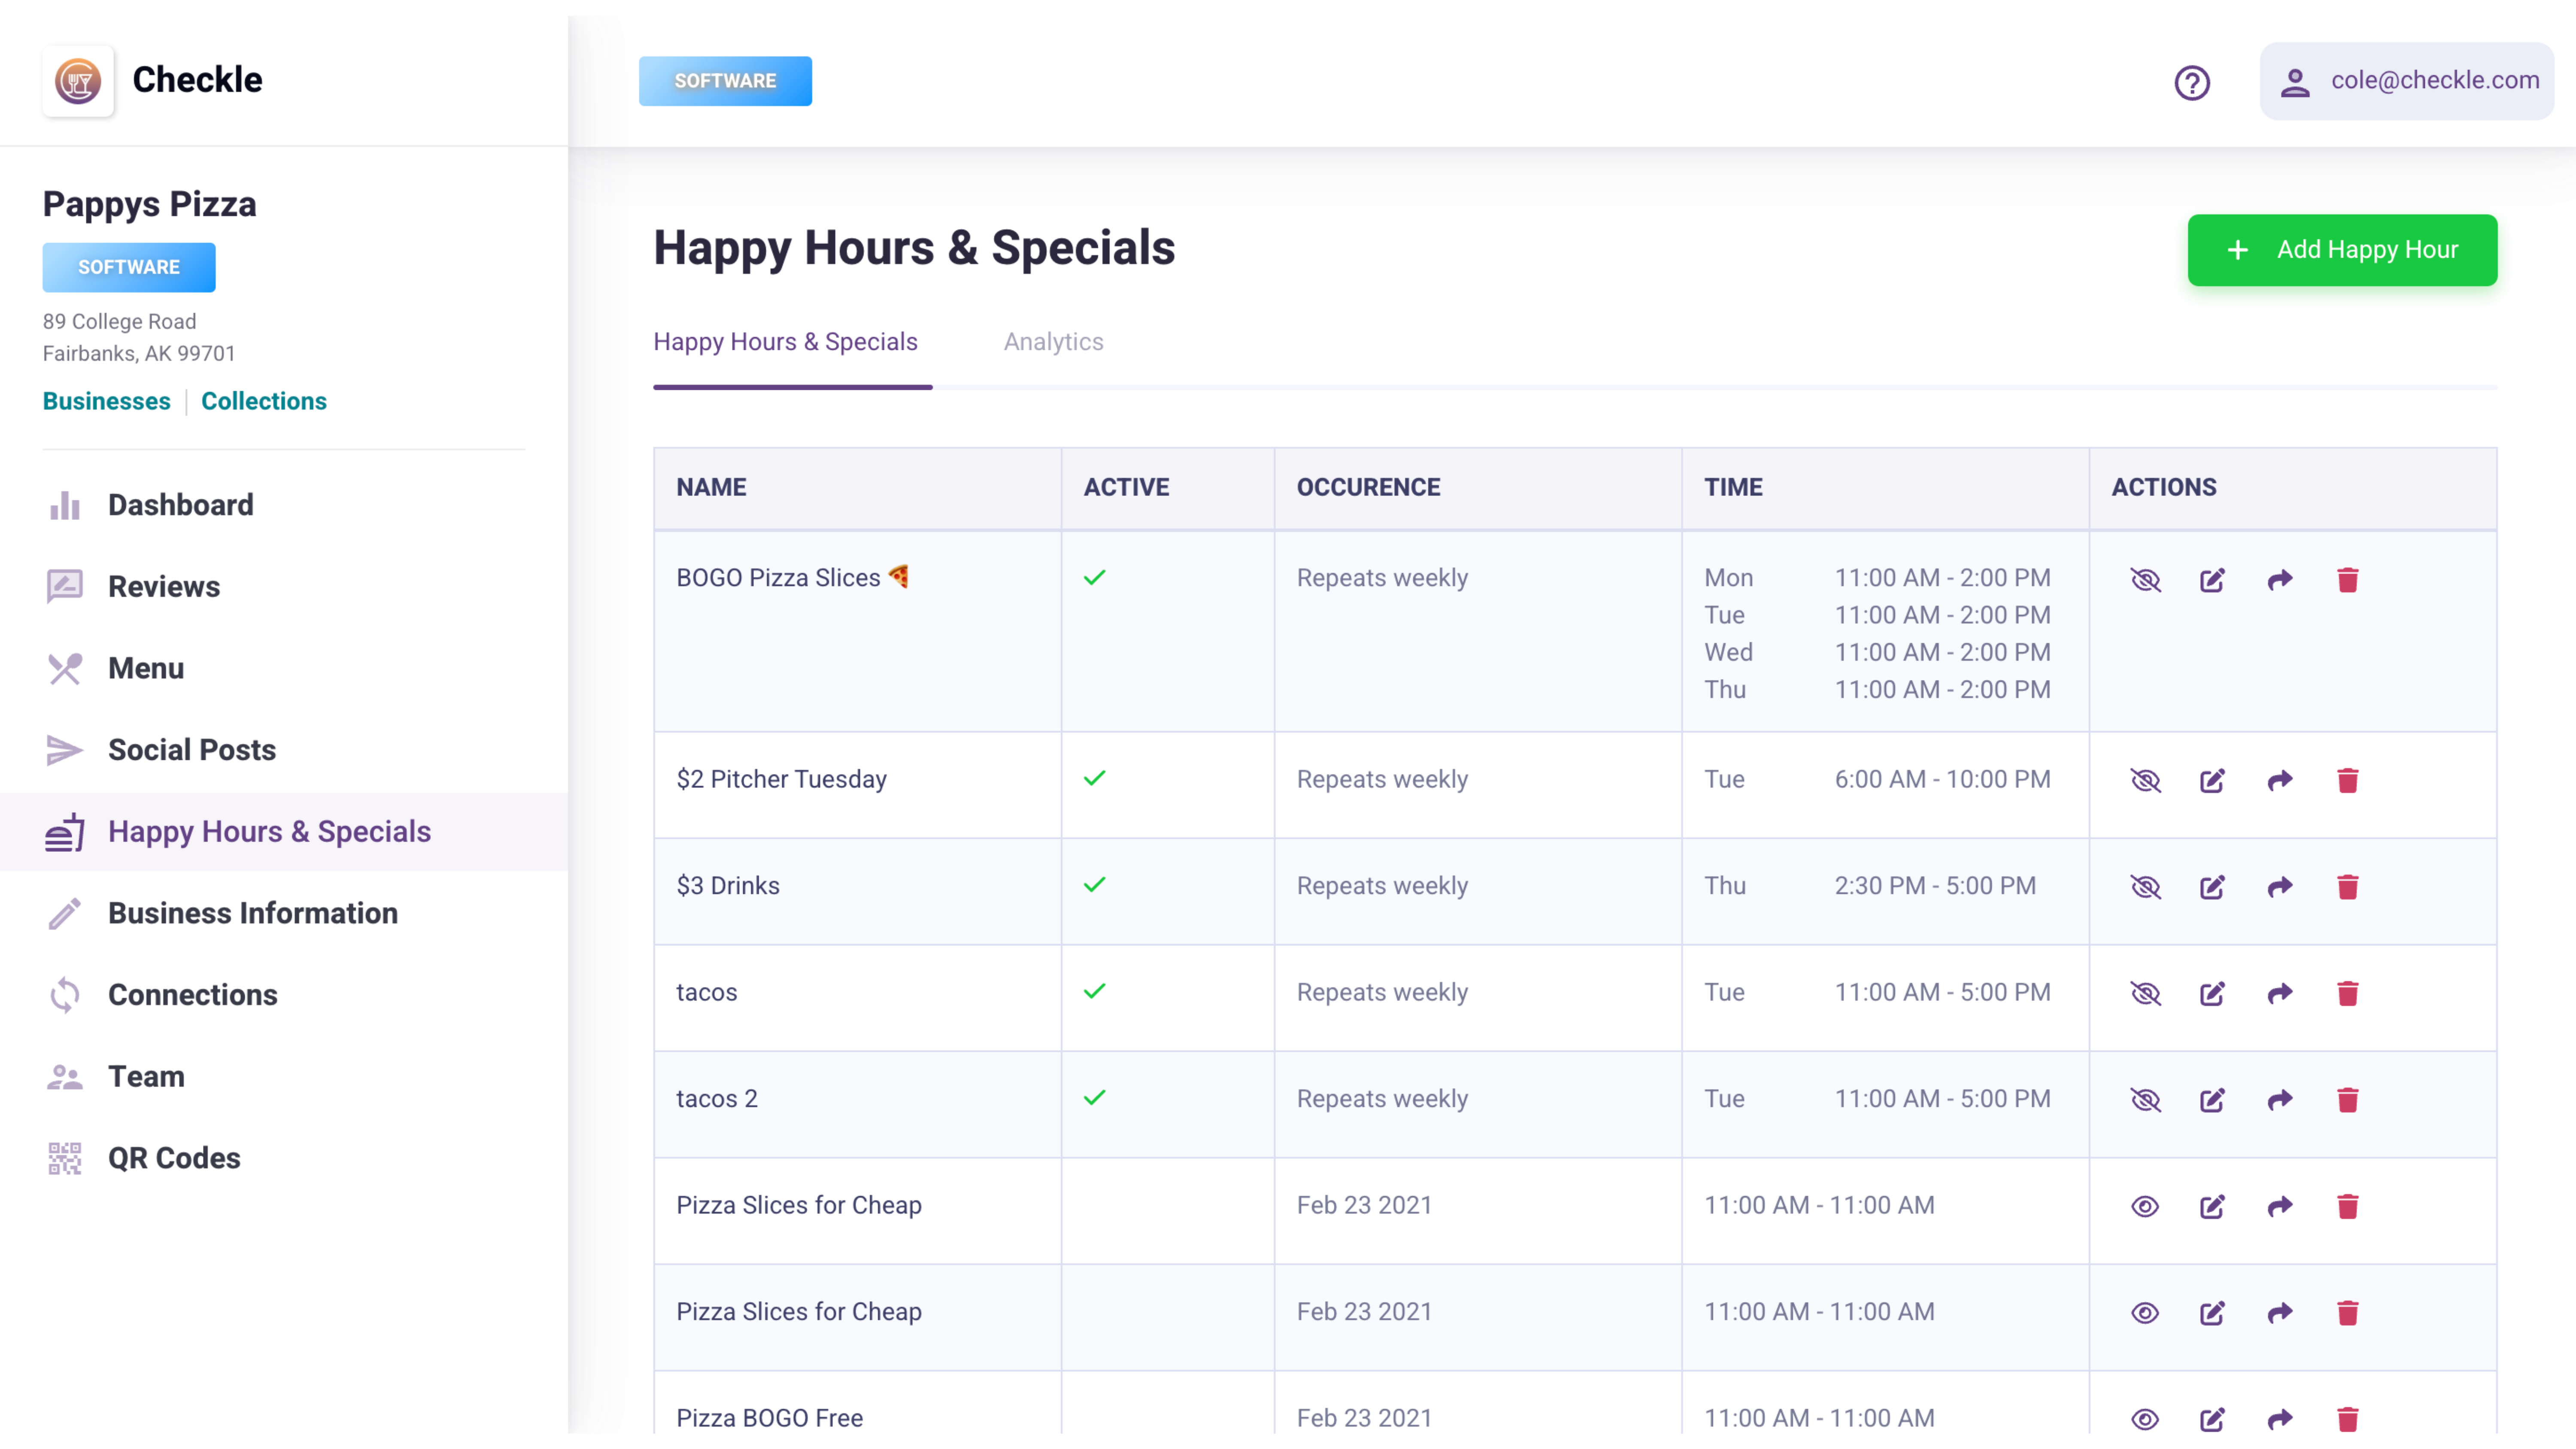Edit the tacos 2 special
Screen dimensions: 2576x1449
pos(2212,1100)
